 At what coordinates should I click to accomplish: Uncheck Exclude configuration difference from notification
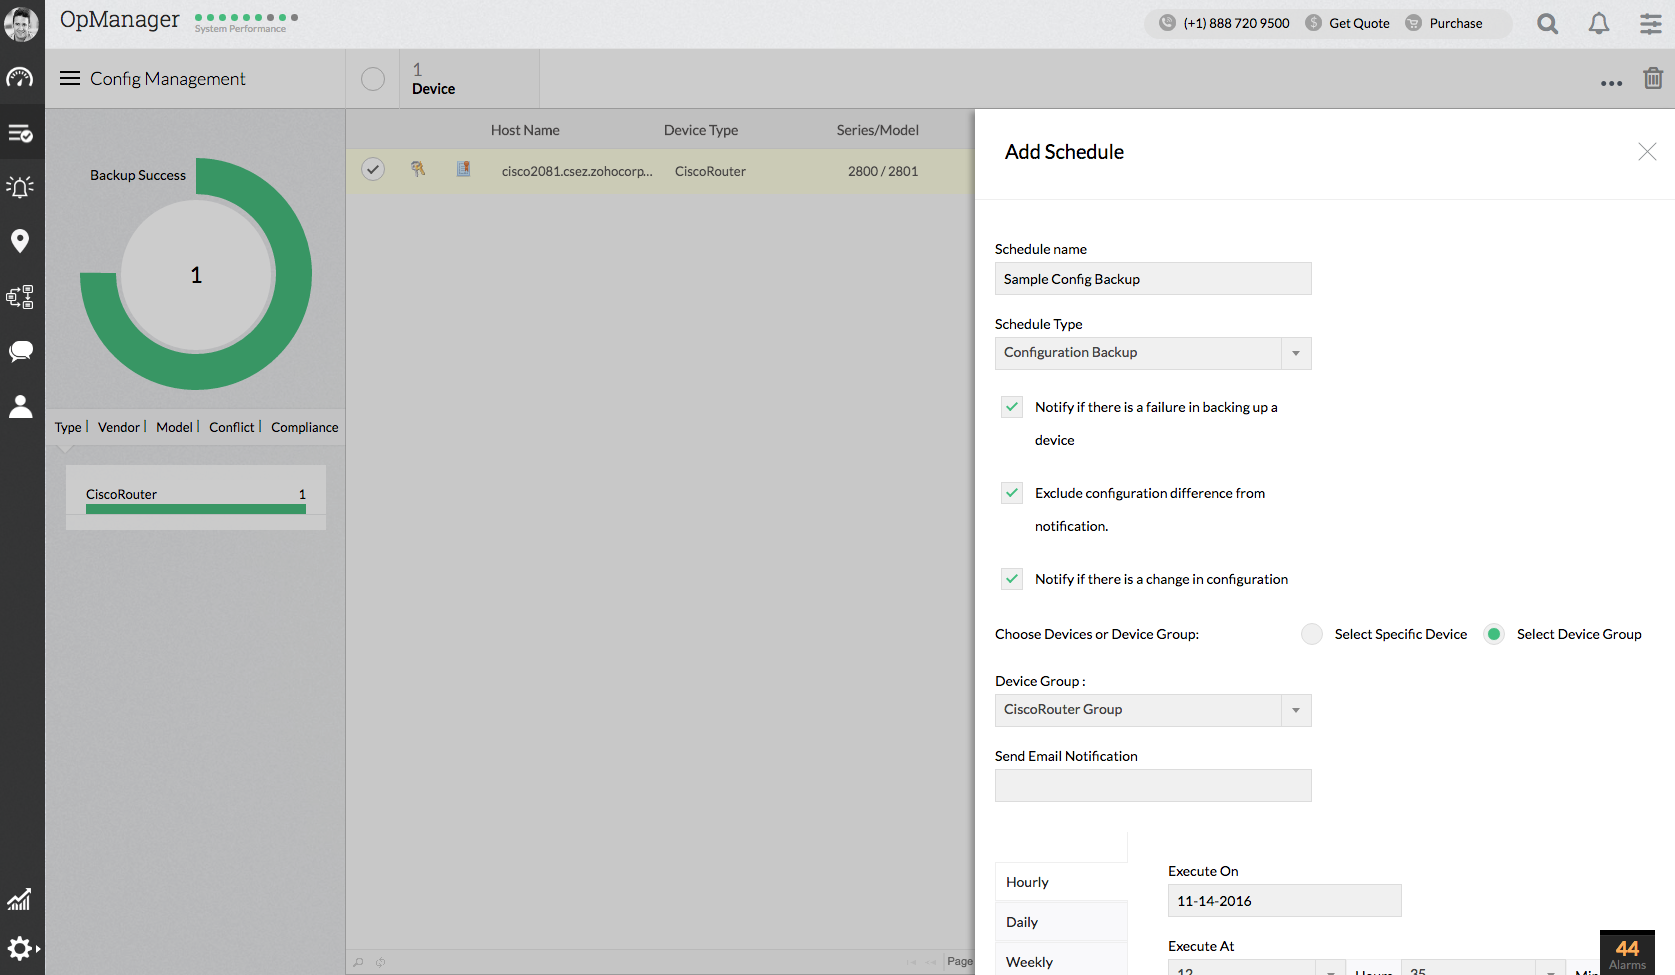pyautogui.click(x=1012, y=493)
